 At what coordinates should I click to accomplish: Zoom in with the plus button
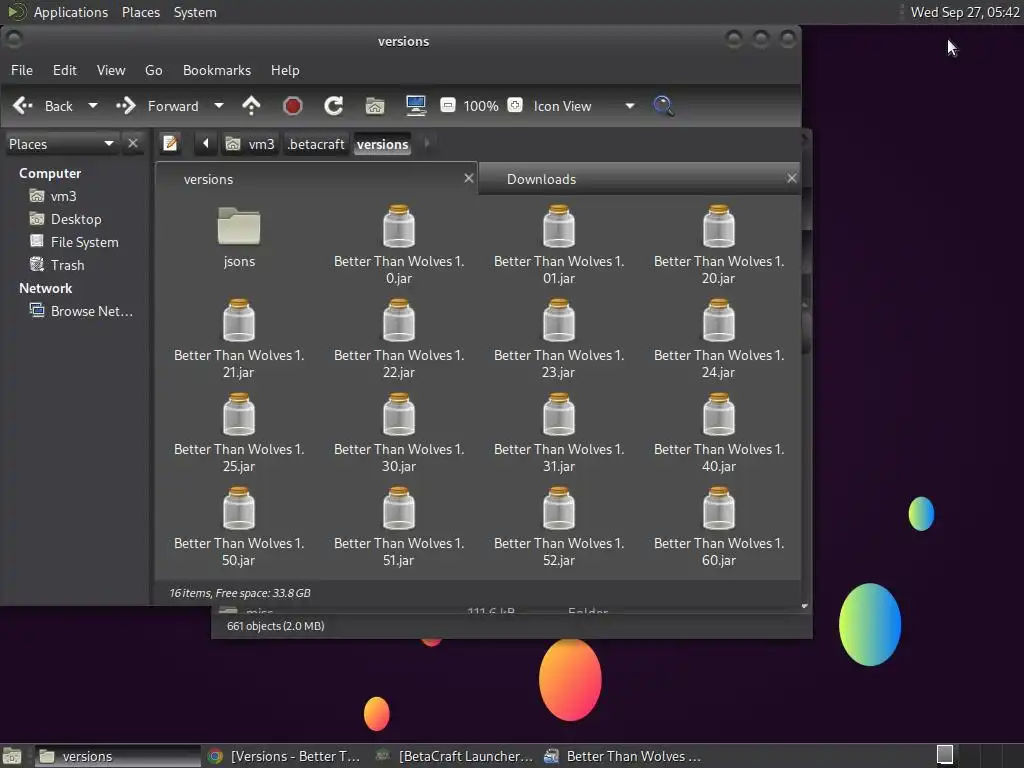[515, 105]
